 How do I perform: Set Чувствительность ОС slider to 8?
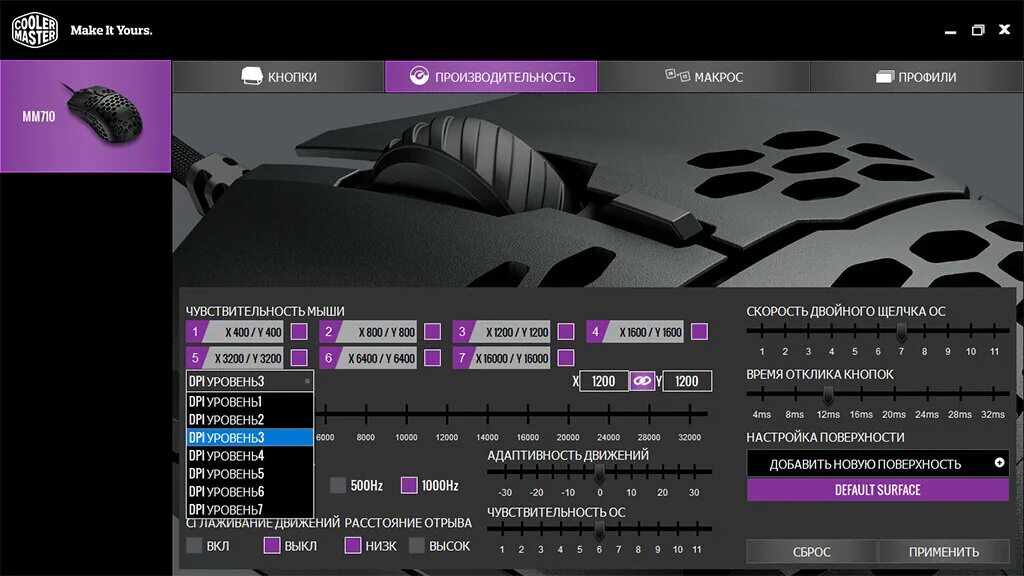click(638, 529)
